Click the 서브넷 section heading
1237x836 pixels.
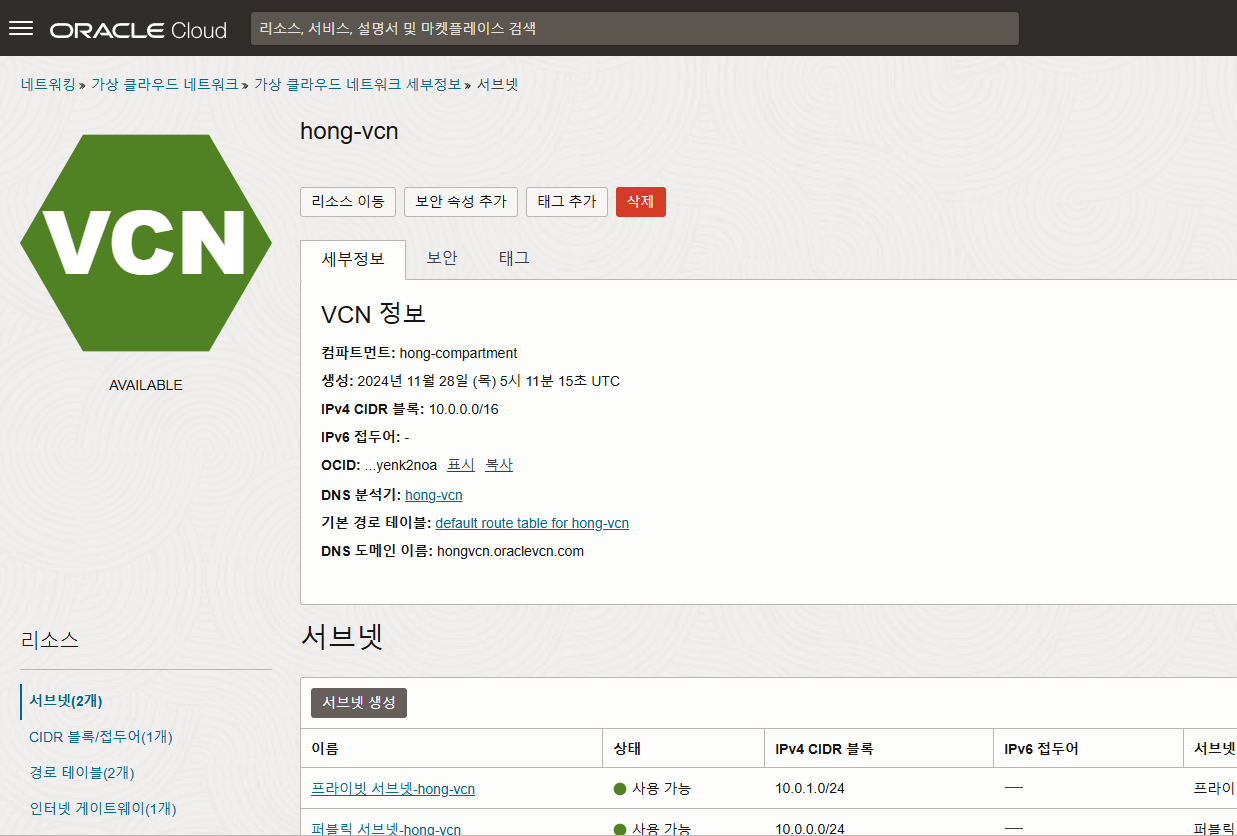click(x=342, y=637)
